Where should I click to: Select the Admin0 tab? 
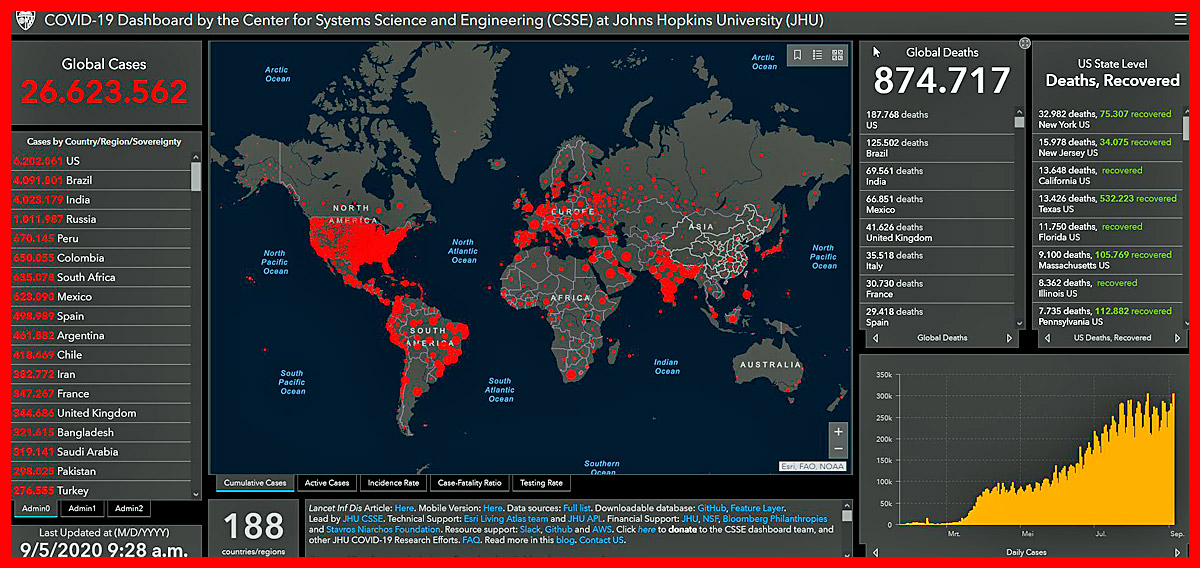(x=34, y=508)
